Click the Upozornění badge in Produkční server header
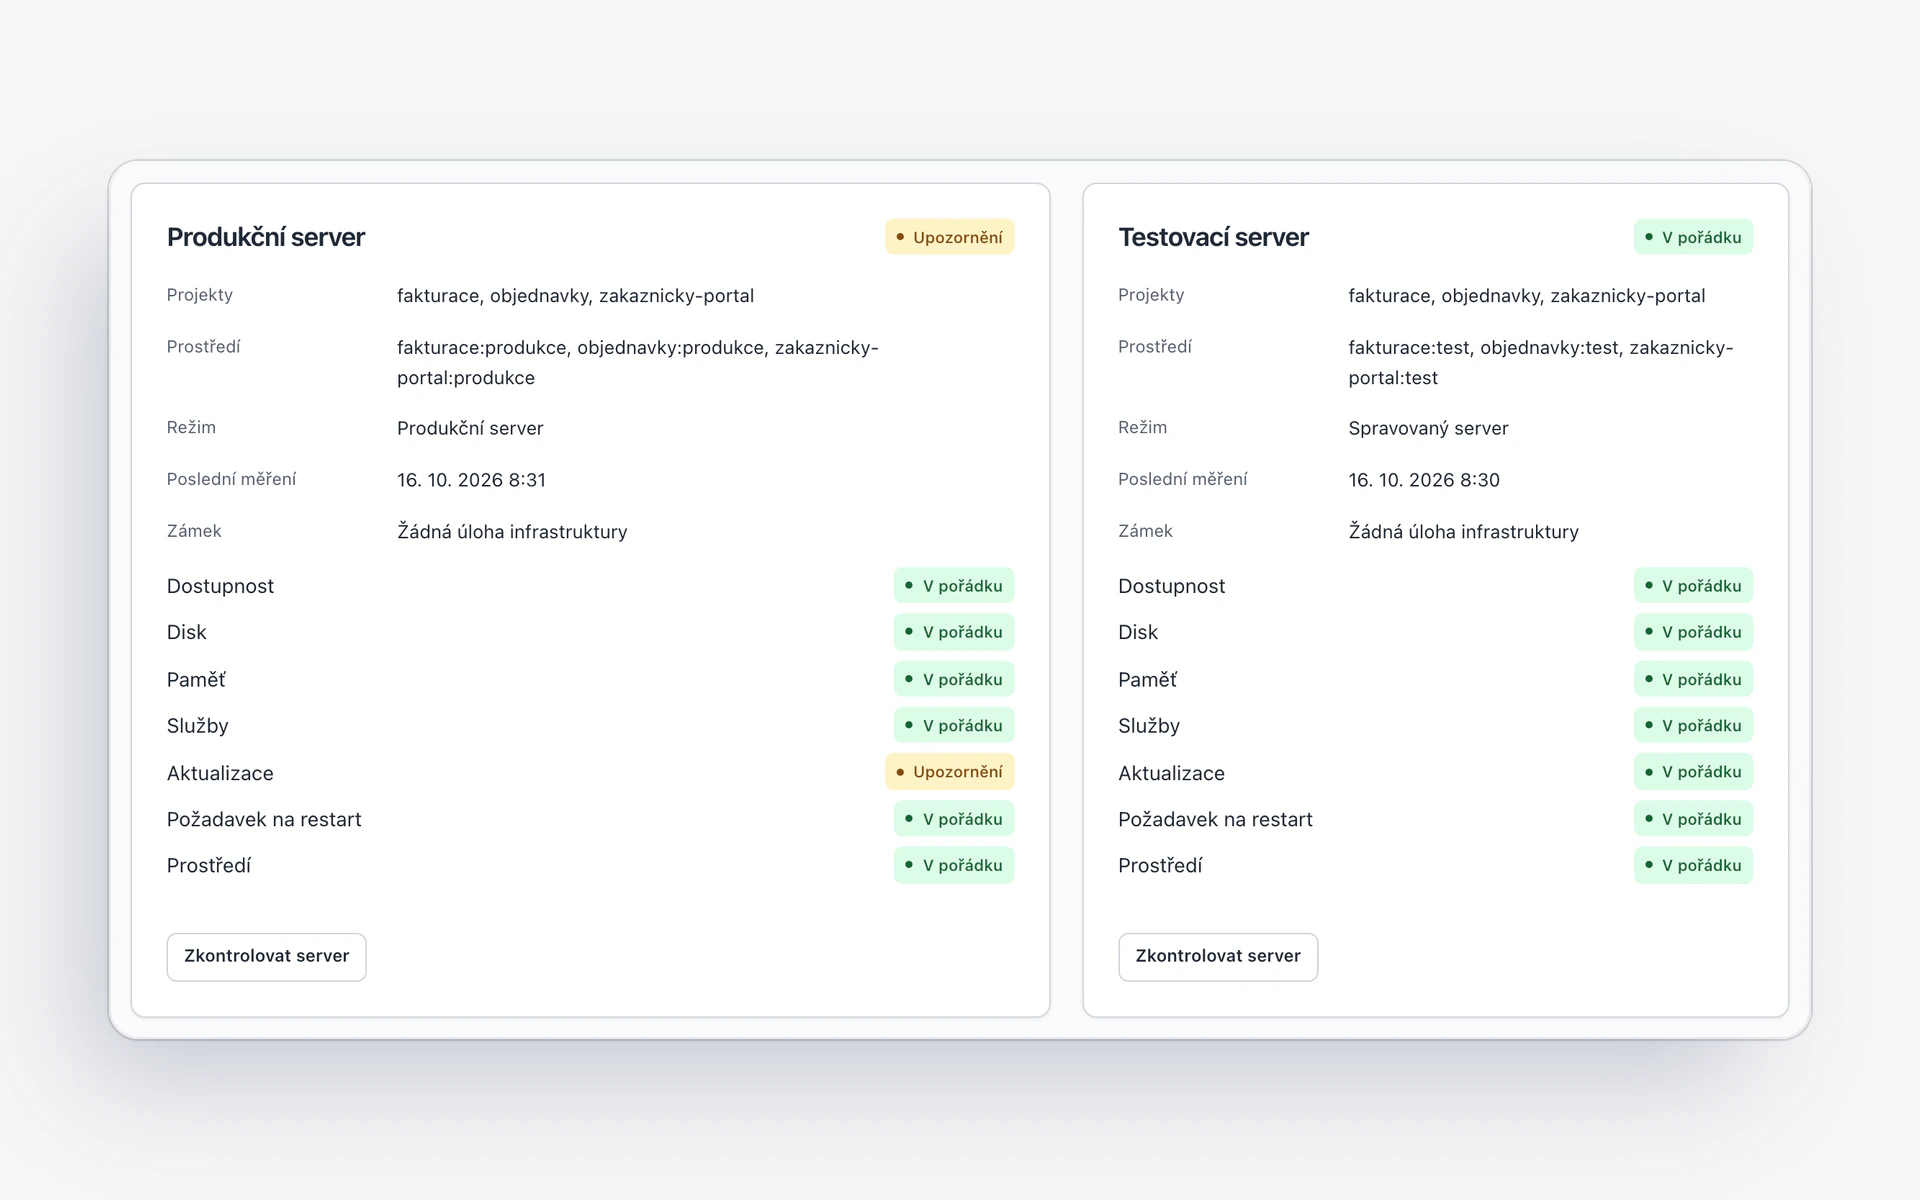The height and width of the screenshot is (1200, 1920). coord(949,237)
